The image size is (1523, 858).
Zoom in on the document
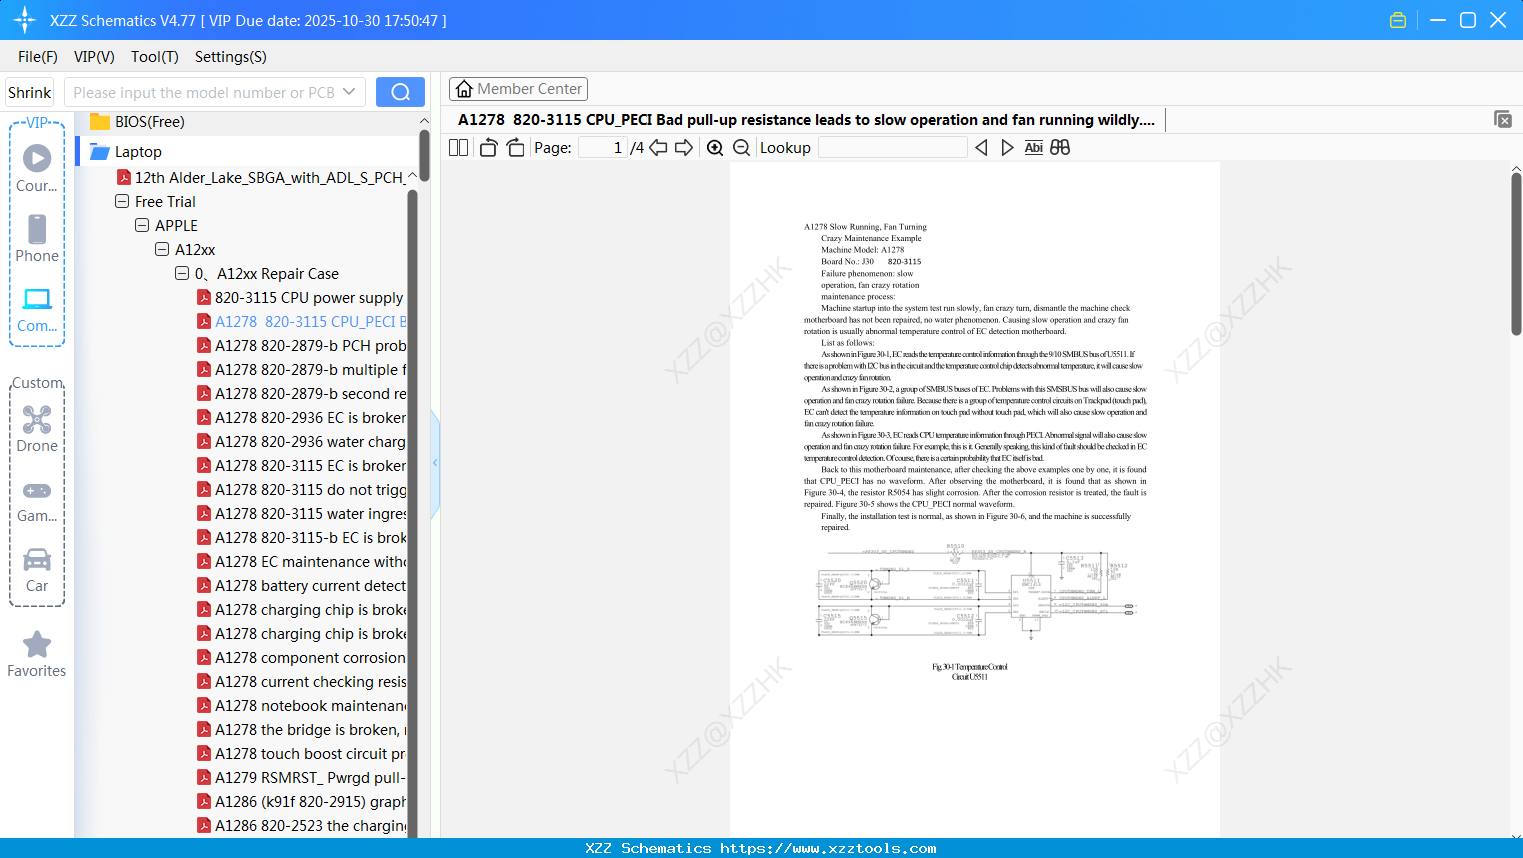click(715, 147)
